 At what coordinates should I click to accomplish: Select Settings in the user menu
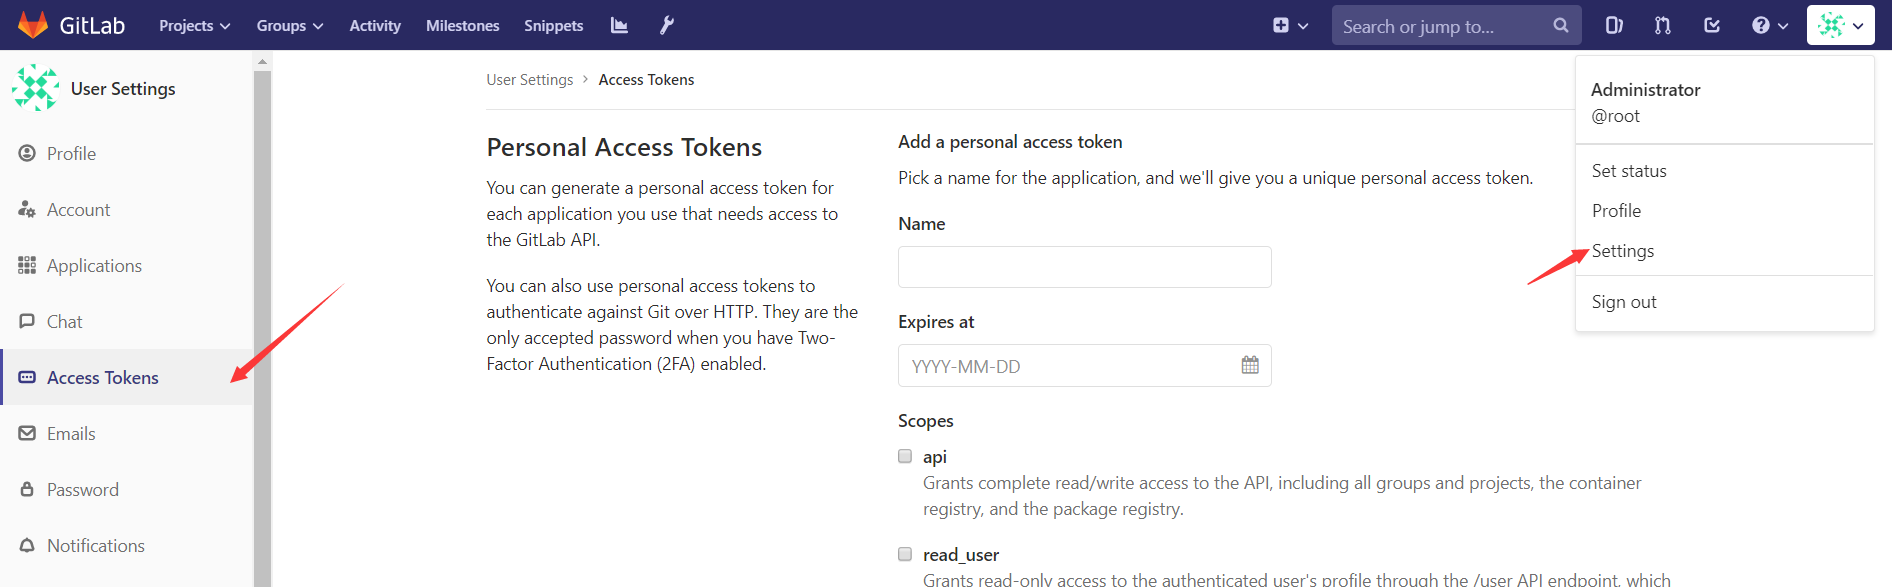(1622, 251)
